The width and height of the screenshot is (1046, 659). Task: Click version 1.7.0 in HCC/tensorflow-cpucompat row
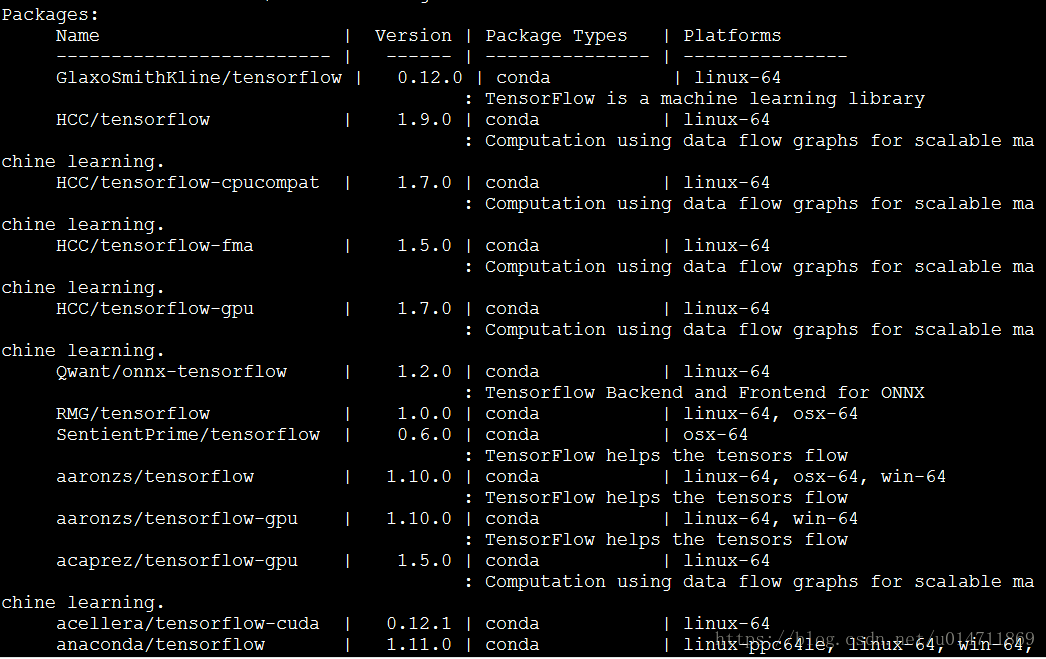424,182
